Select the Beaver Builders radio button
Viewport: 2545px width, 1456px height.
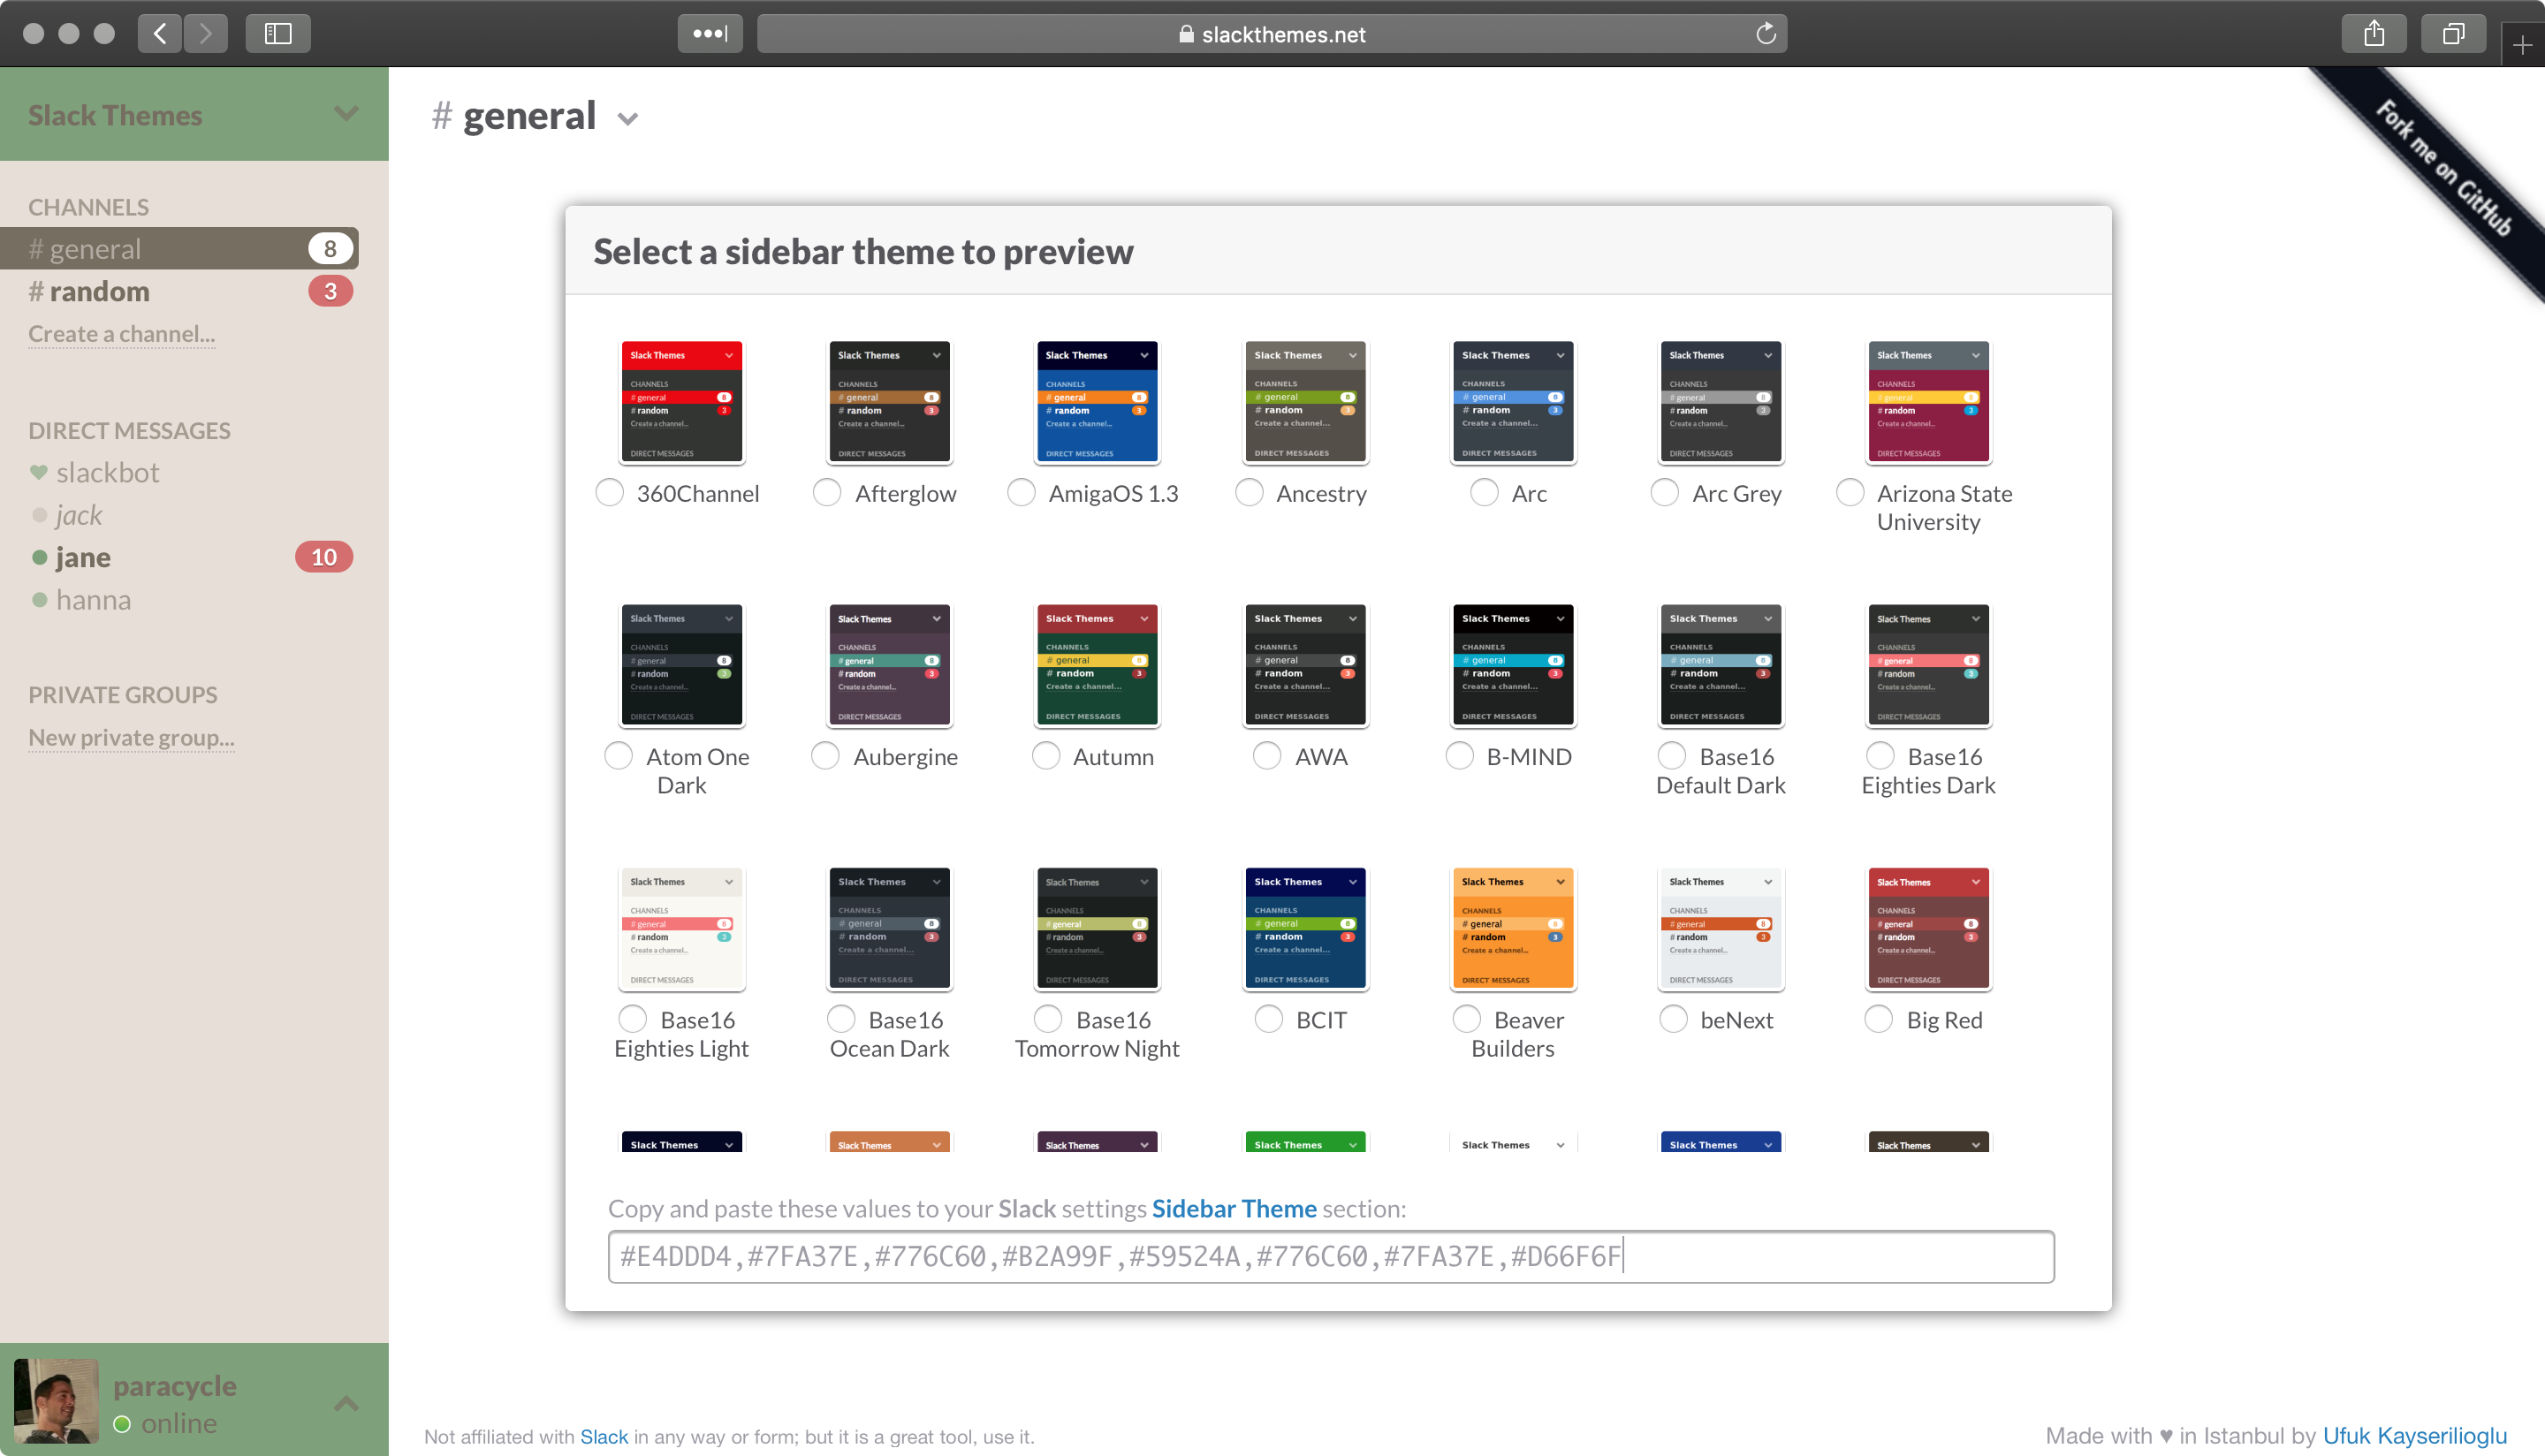pyautogui.click(x=1467, y=1018)
